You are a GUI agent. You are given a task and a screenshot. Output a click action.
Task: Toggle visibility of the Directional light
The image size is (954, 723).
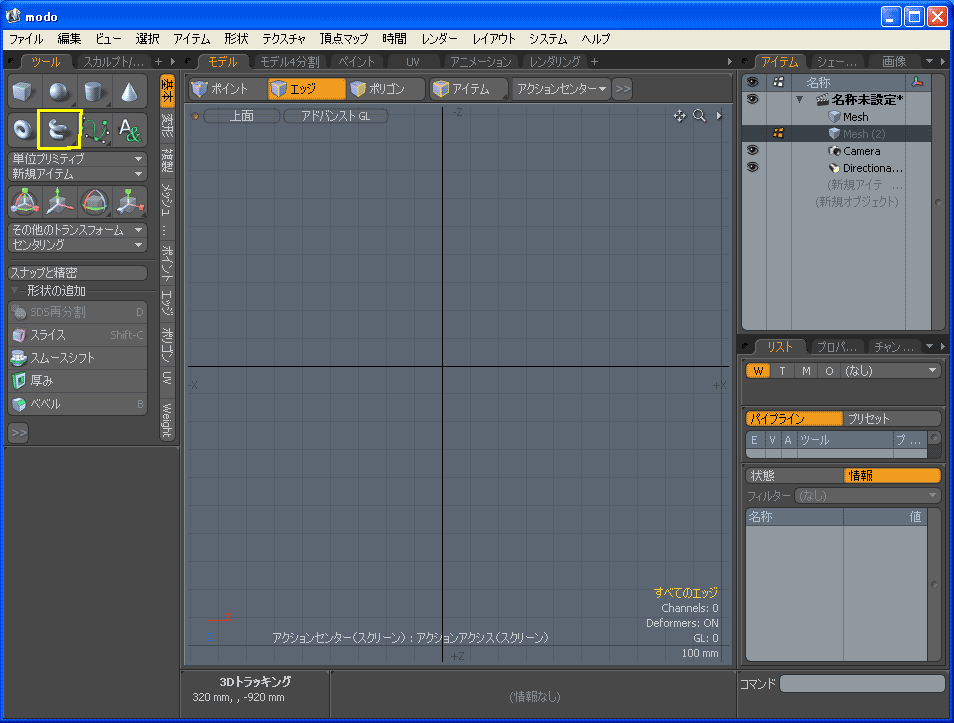[x=751, y=168]
